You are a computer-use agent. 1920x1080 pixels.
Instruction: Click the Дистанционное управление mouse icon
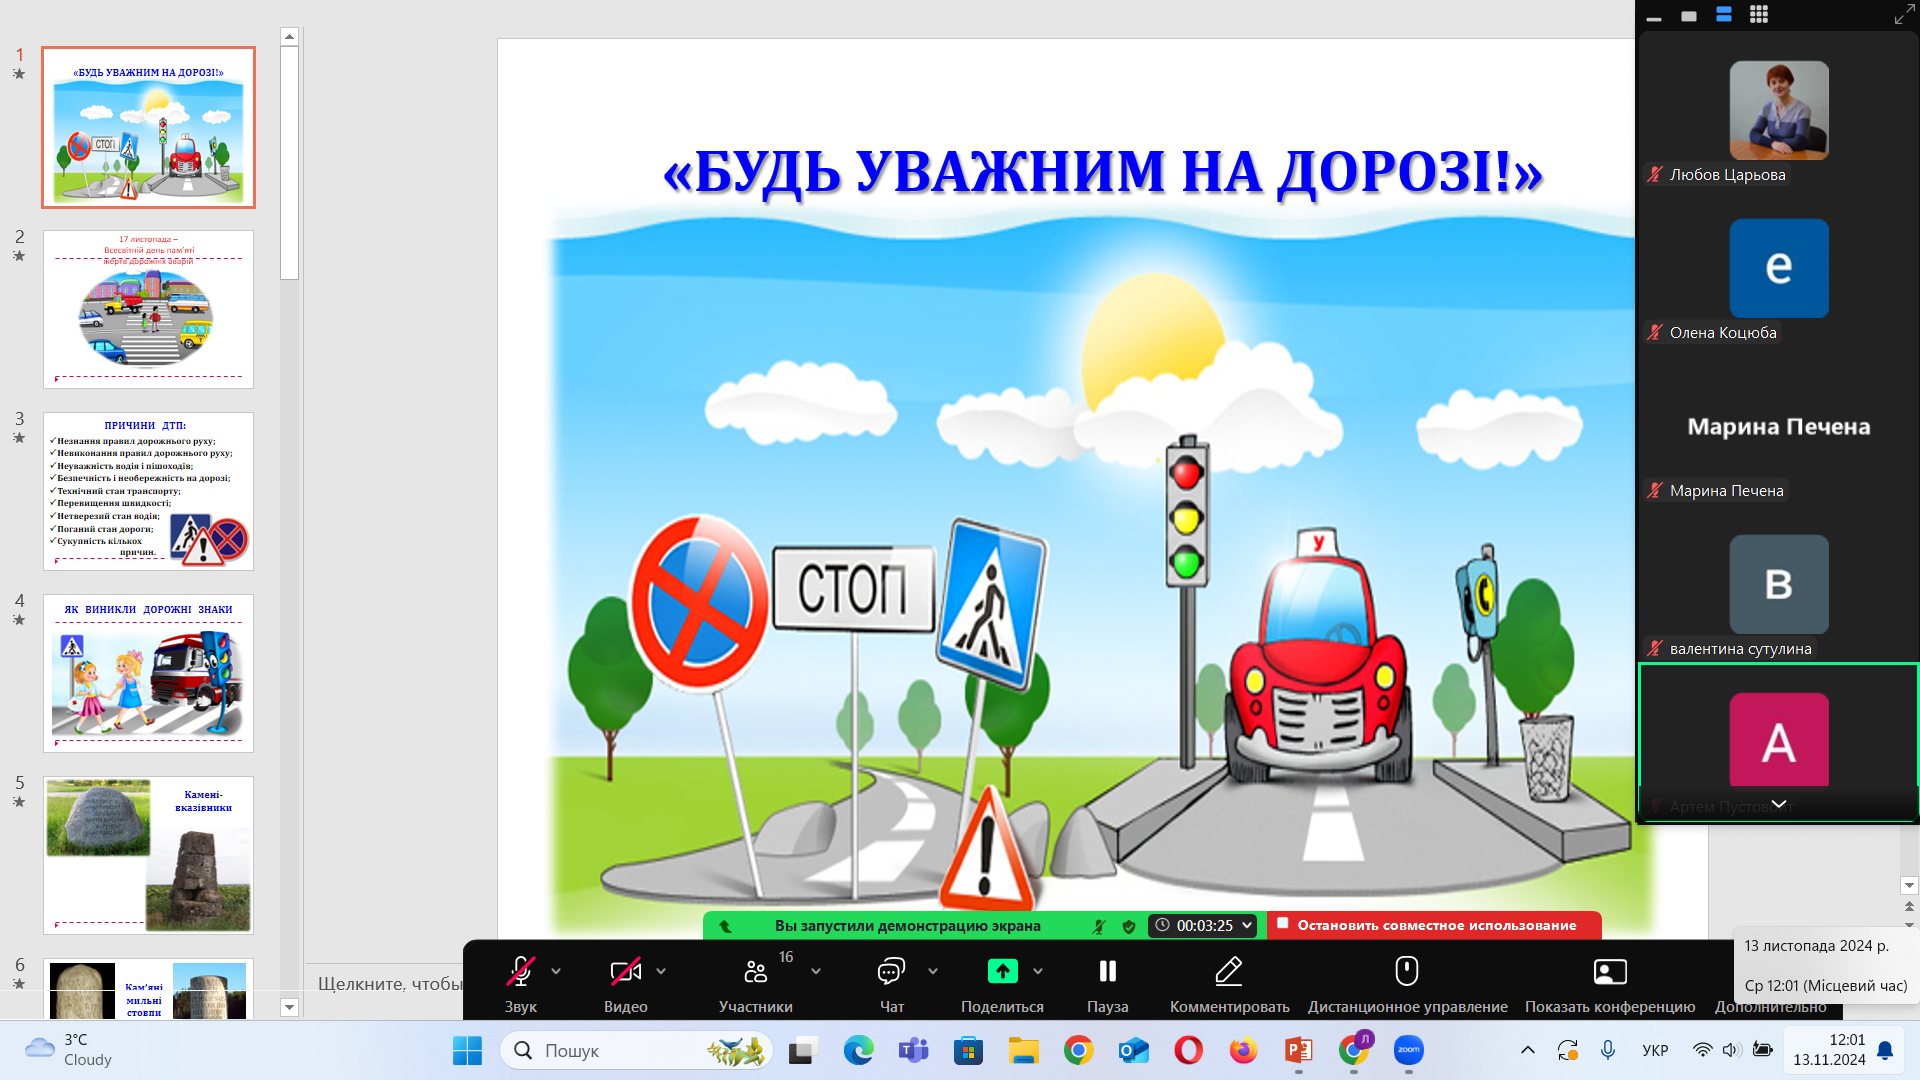pyautogui.click(x=1407, y=972)
